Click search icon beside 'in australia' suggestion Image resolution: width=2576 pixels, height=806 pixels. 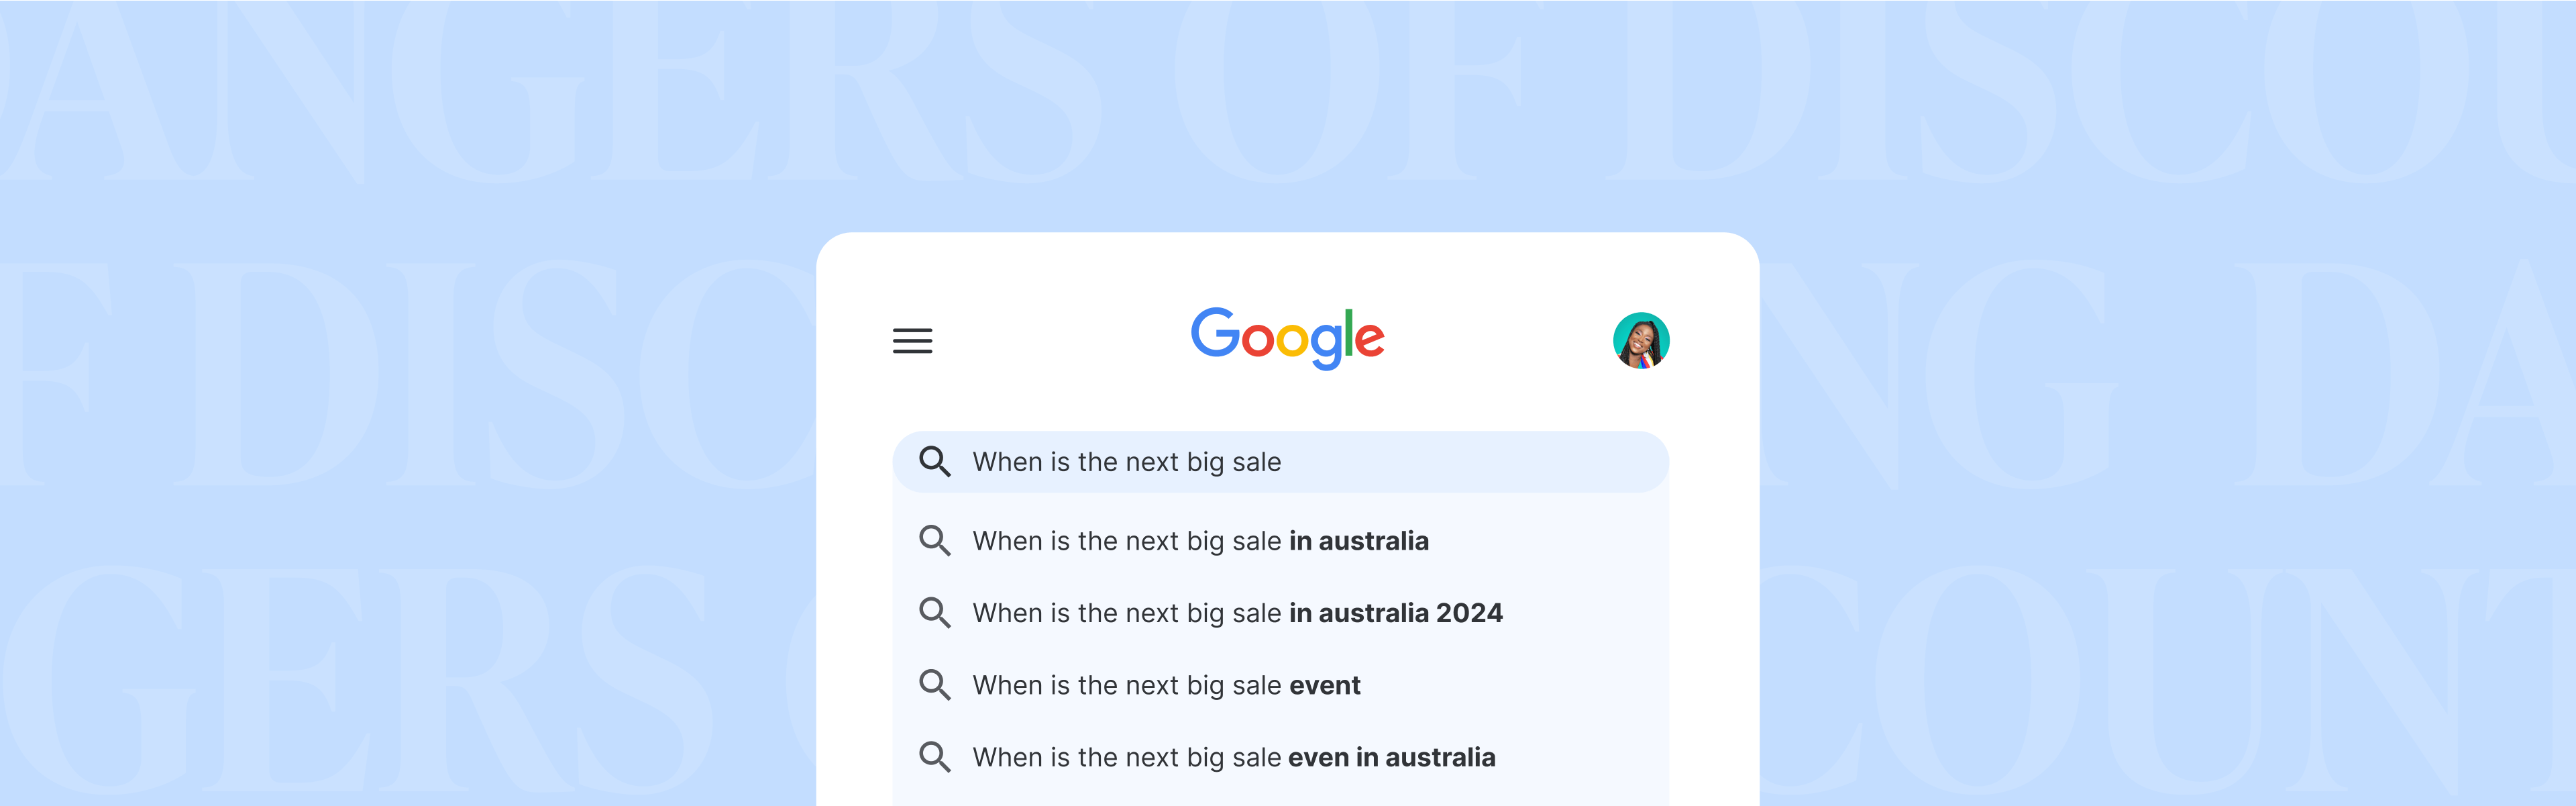pyautogui.click(x=934, y=541)
